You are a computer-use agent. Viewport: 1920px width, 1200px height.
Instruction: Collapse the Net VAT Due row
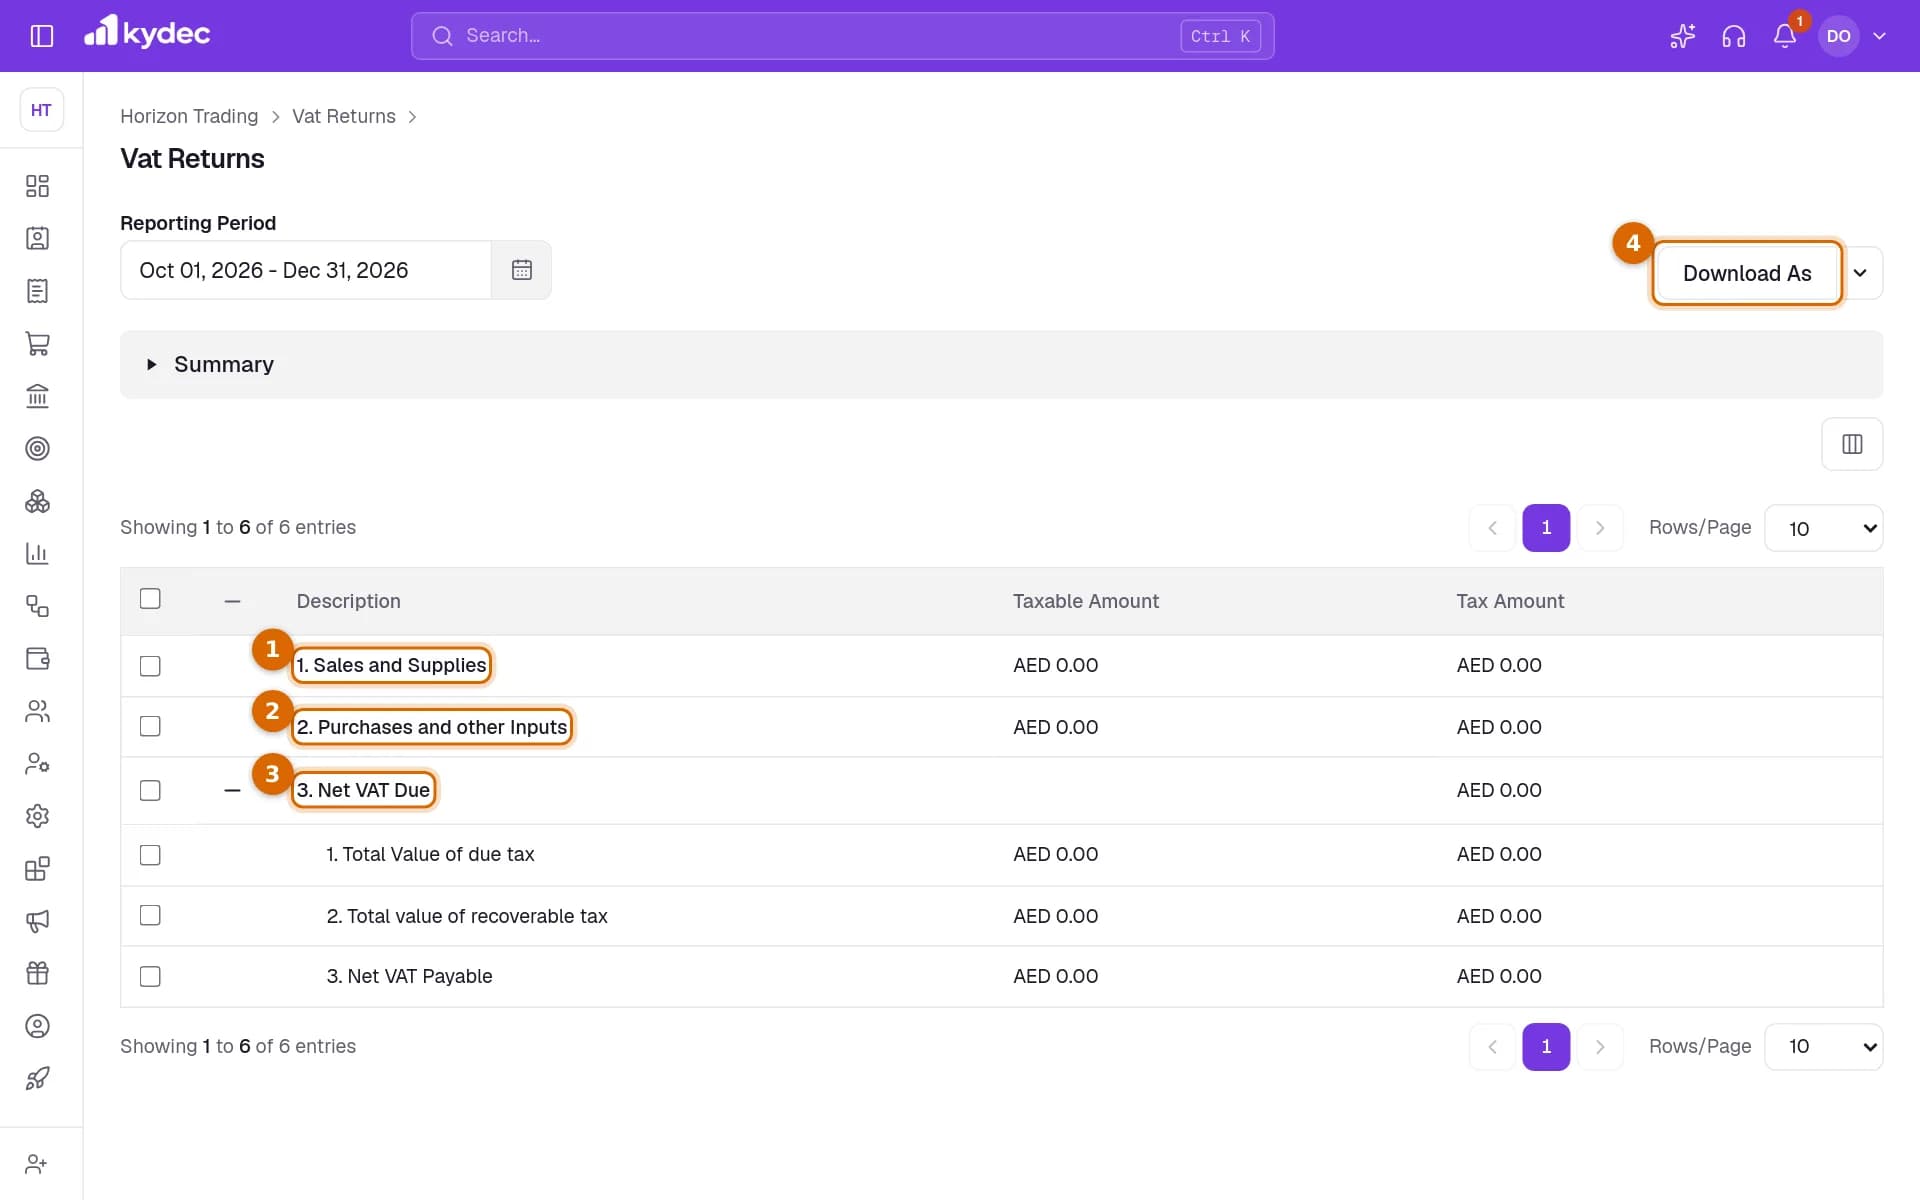point(232,790)
